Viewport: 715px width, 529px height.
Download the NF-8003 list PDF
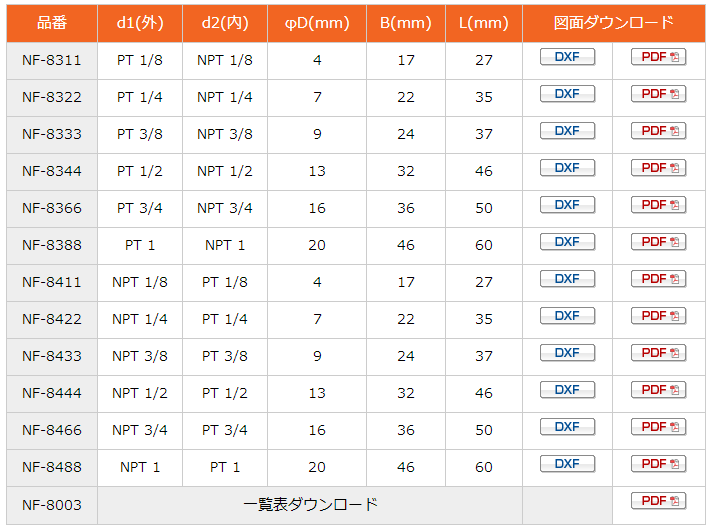(658, 501)
